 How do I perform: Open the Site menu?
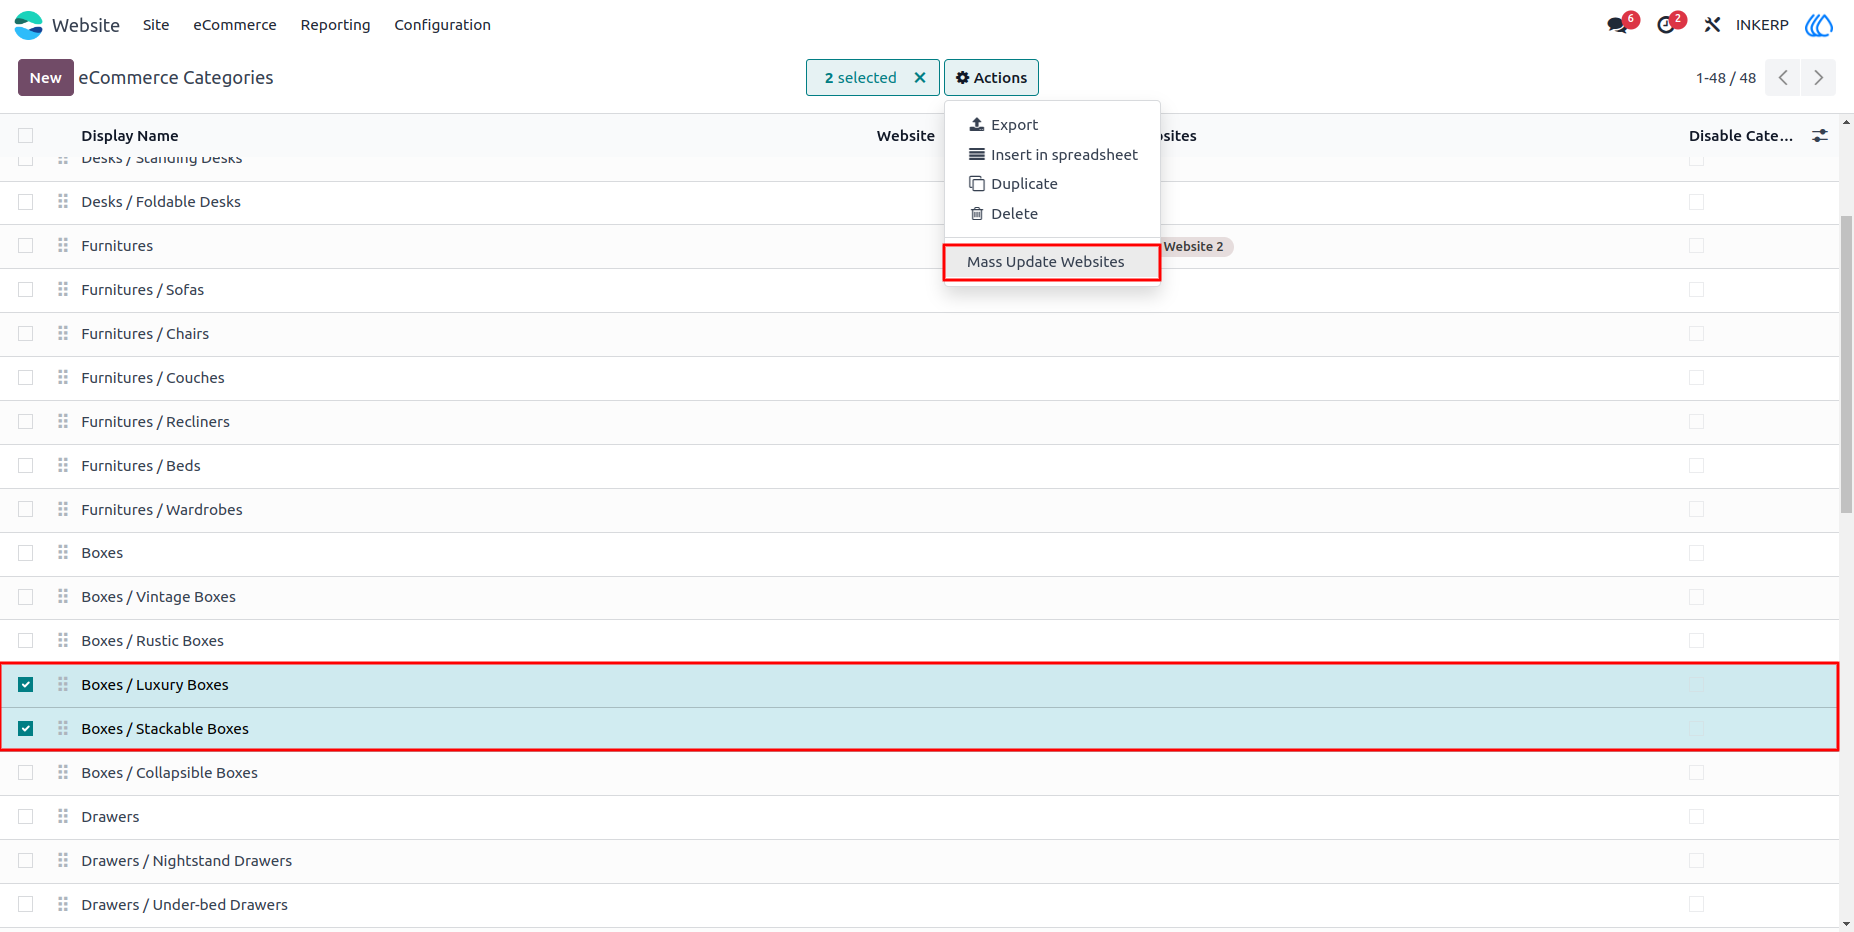[156, 25]
